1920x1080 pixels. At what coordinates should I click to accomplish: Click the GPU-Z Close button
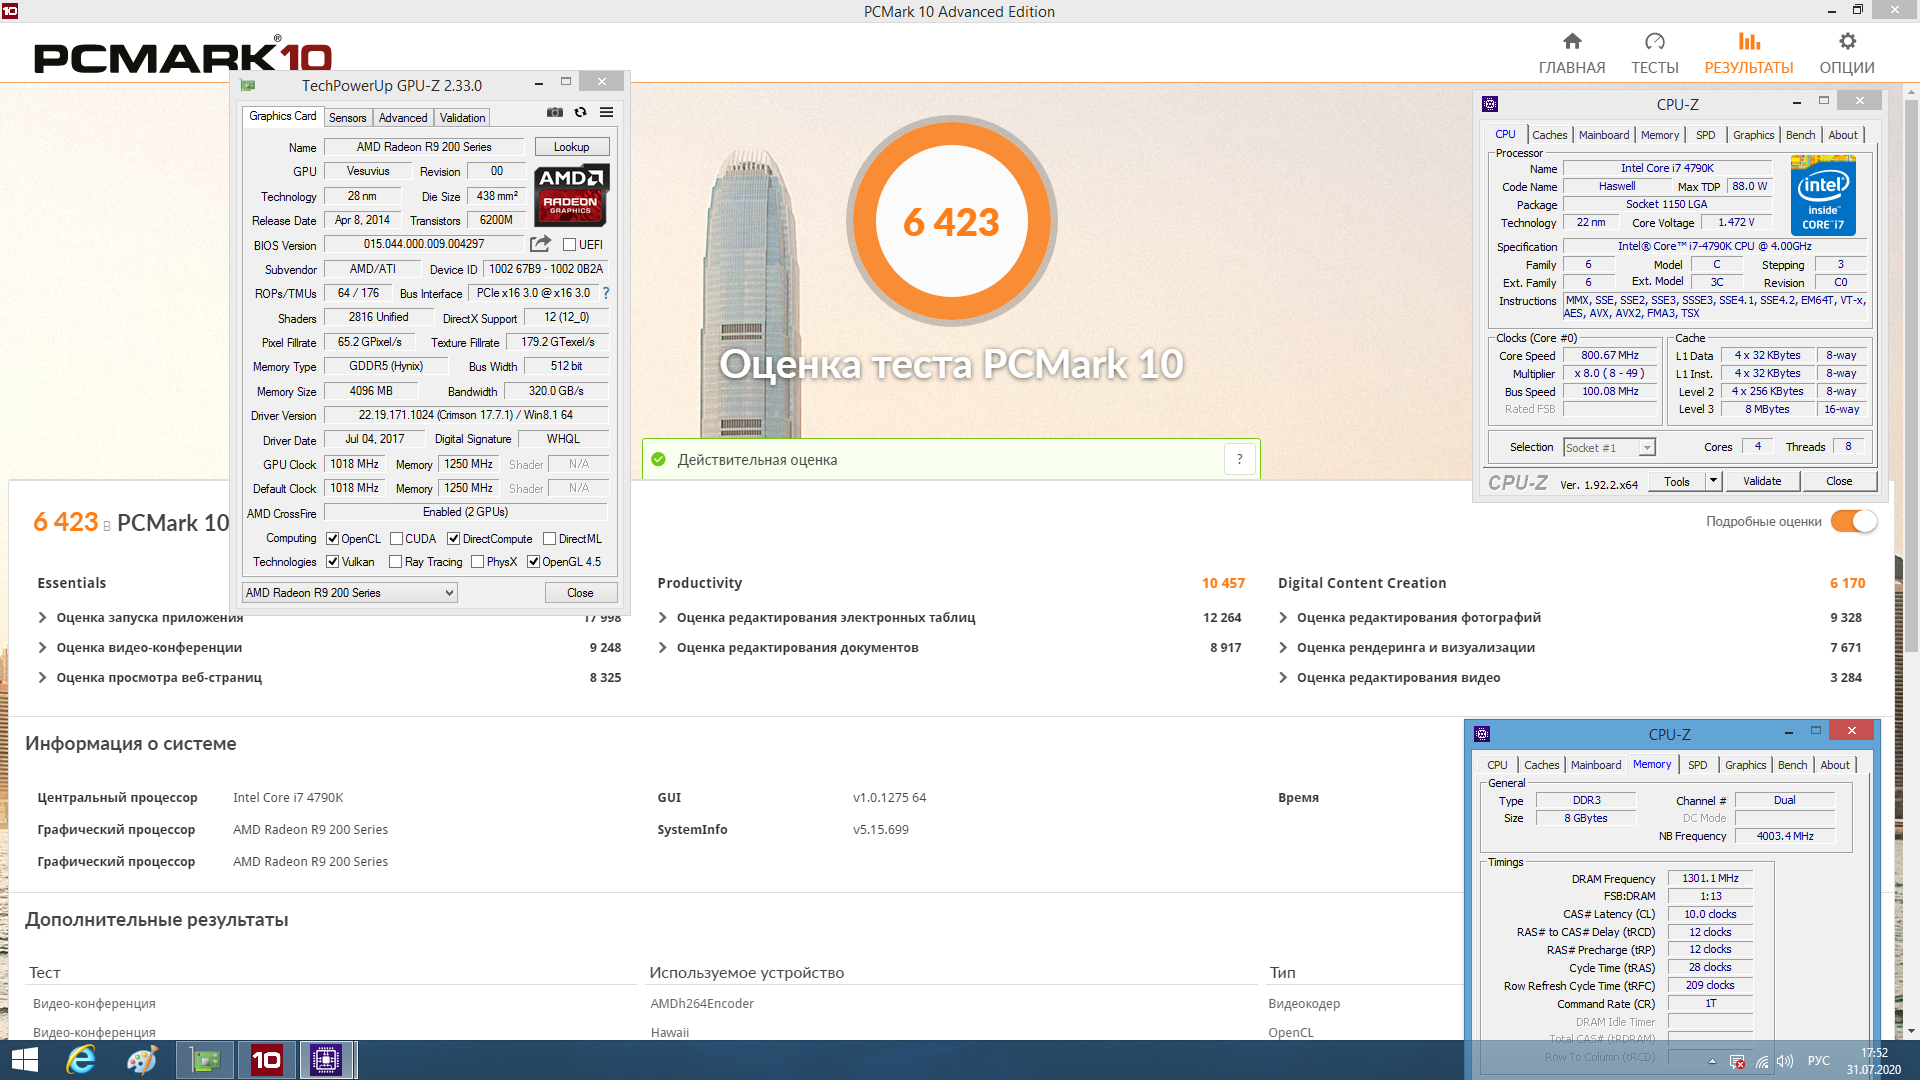coord(580,593)
